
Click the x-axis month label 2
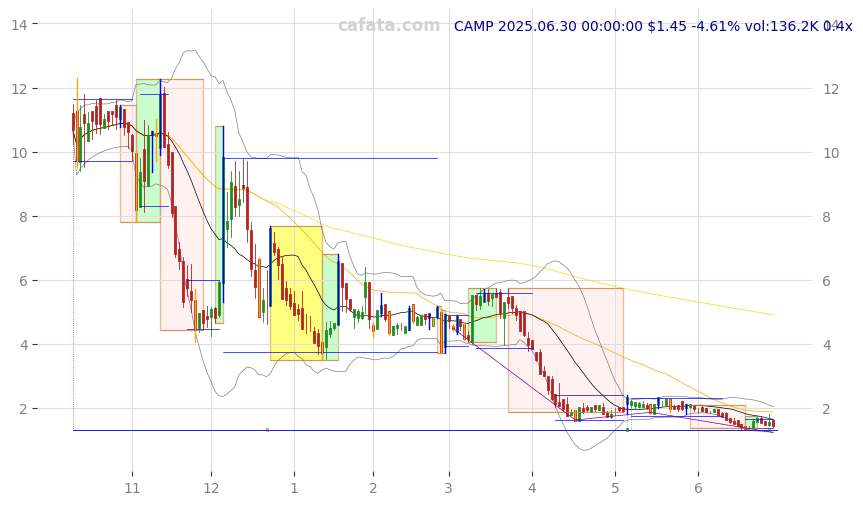(x=373, y=488)
